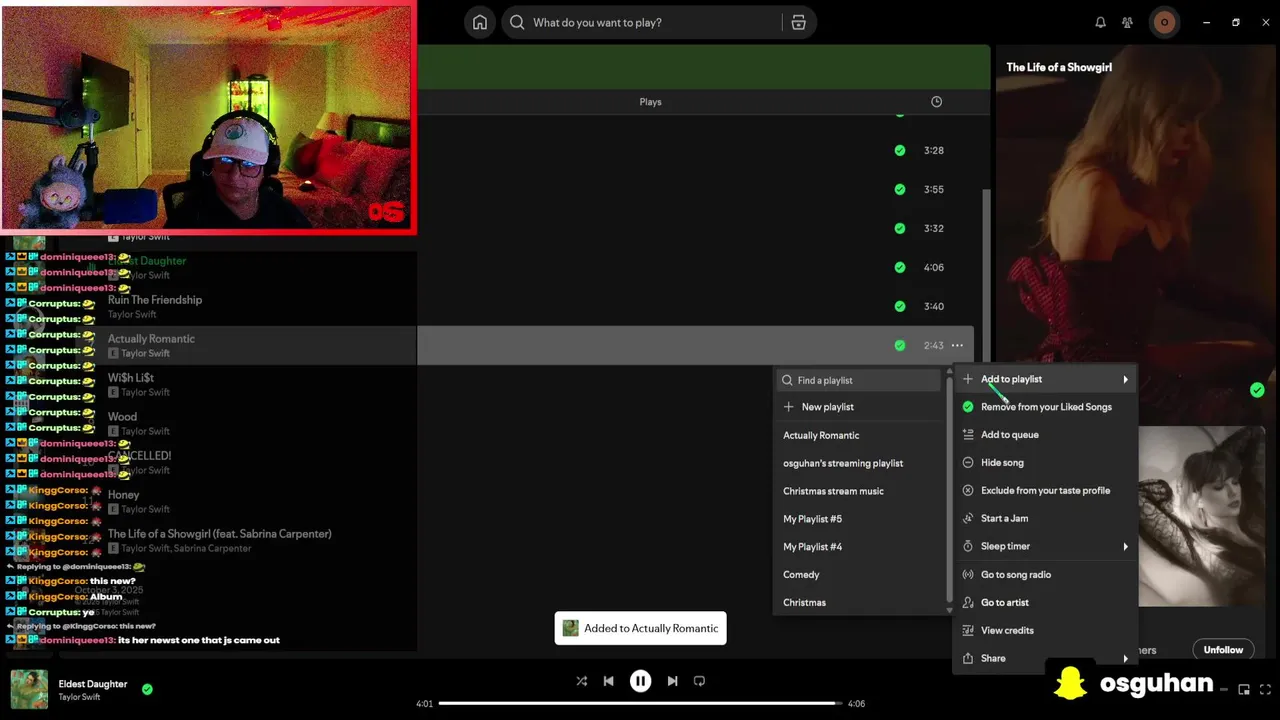Click Taylor Swift artist link in player bar
1280x720 pixels.
tap(79, 697)
